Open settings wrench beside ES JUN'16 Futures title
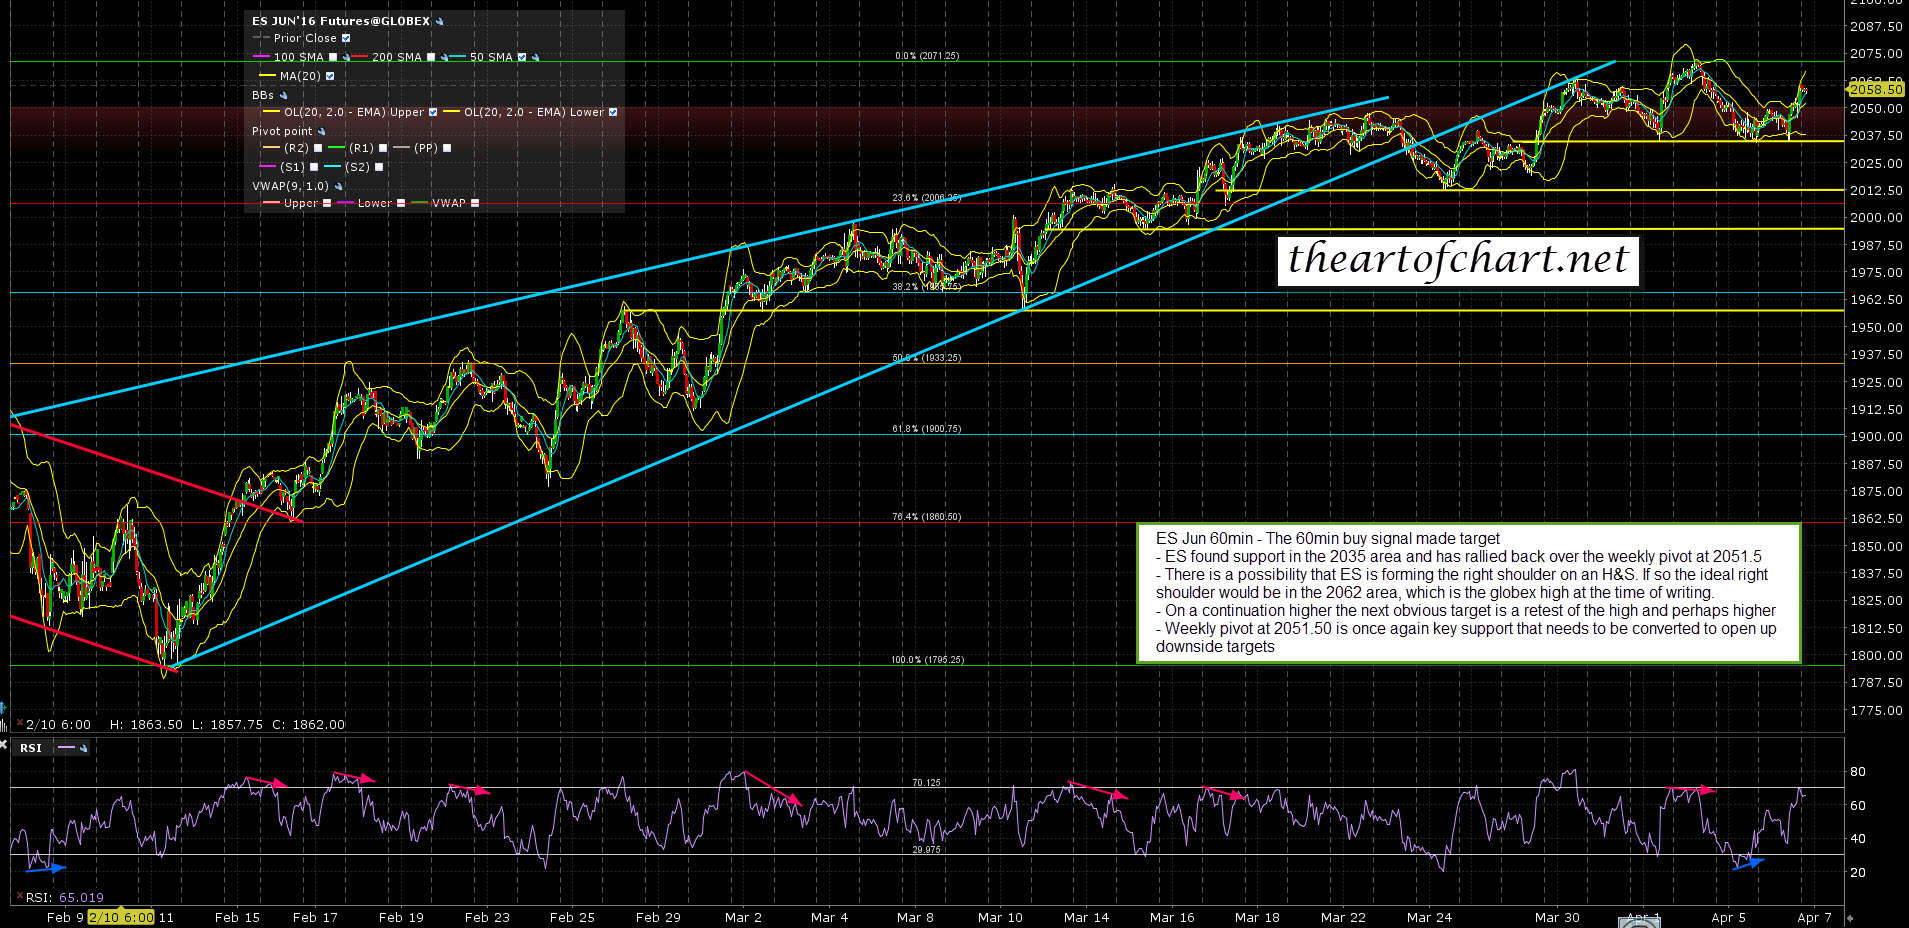Image resolution: width=1909 pixels, height=928 pixels. click(441, 21)
